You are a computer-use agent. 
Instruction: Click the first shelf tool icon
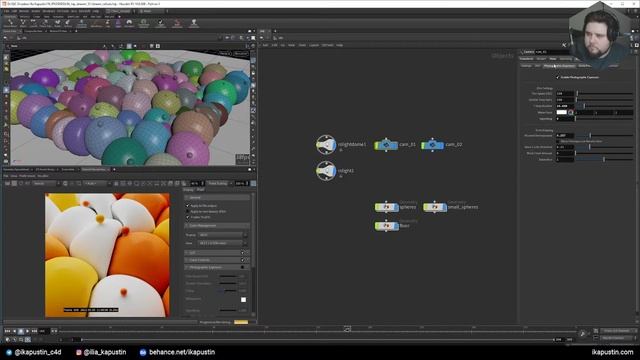click(x=11, y=23)
